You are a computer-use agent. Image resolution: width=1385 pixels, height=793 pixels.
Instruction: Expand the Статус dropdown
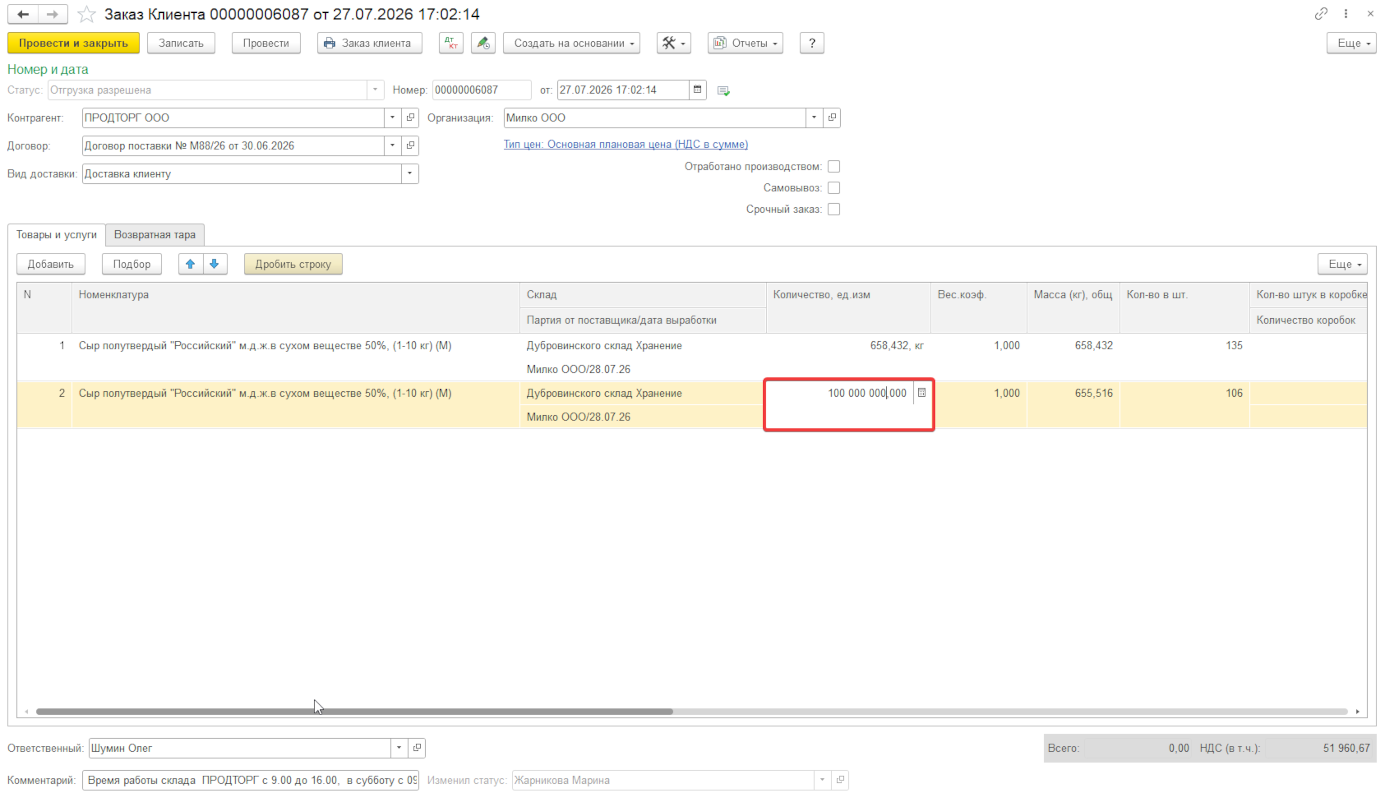point(376,90)
